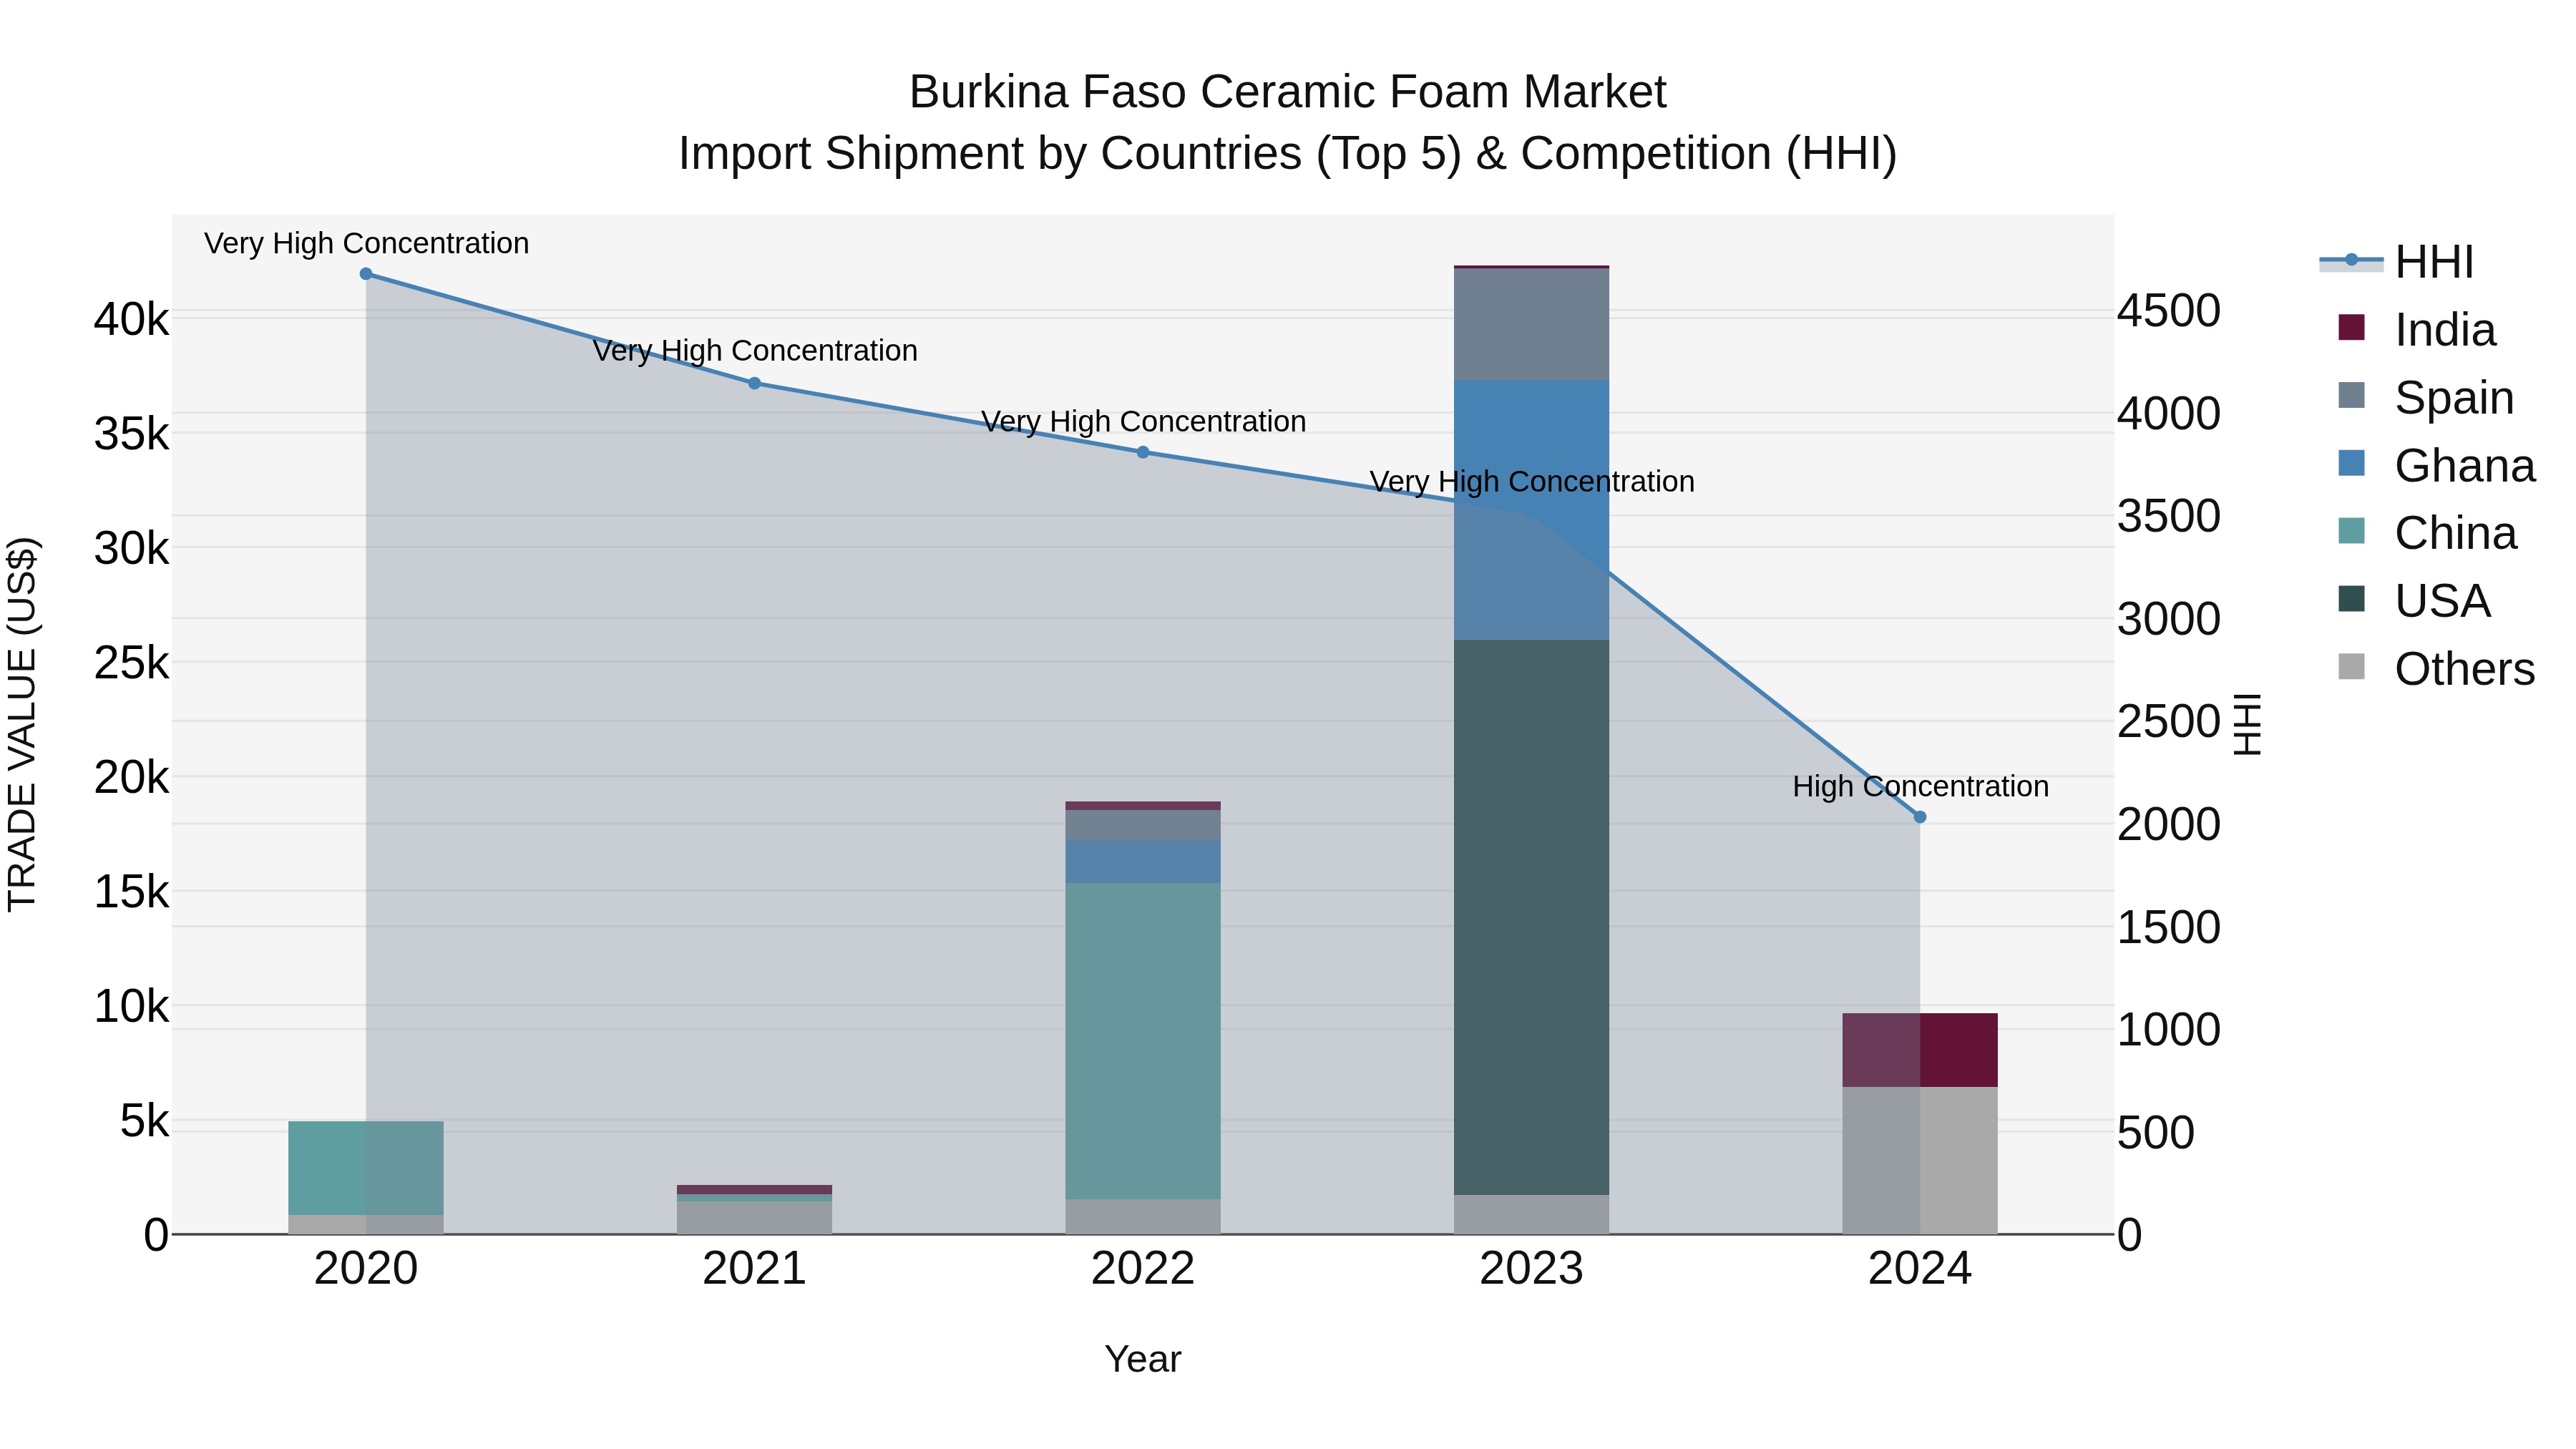Image resolution: width=2576 pixels, height=1449 pixels.
Task: Click the Ghana segment of 2023 bar
Action: pyautogui.click(x=1531, y=510)
